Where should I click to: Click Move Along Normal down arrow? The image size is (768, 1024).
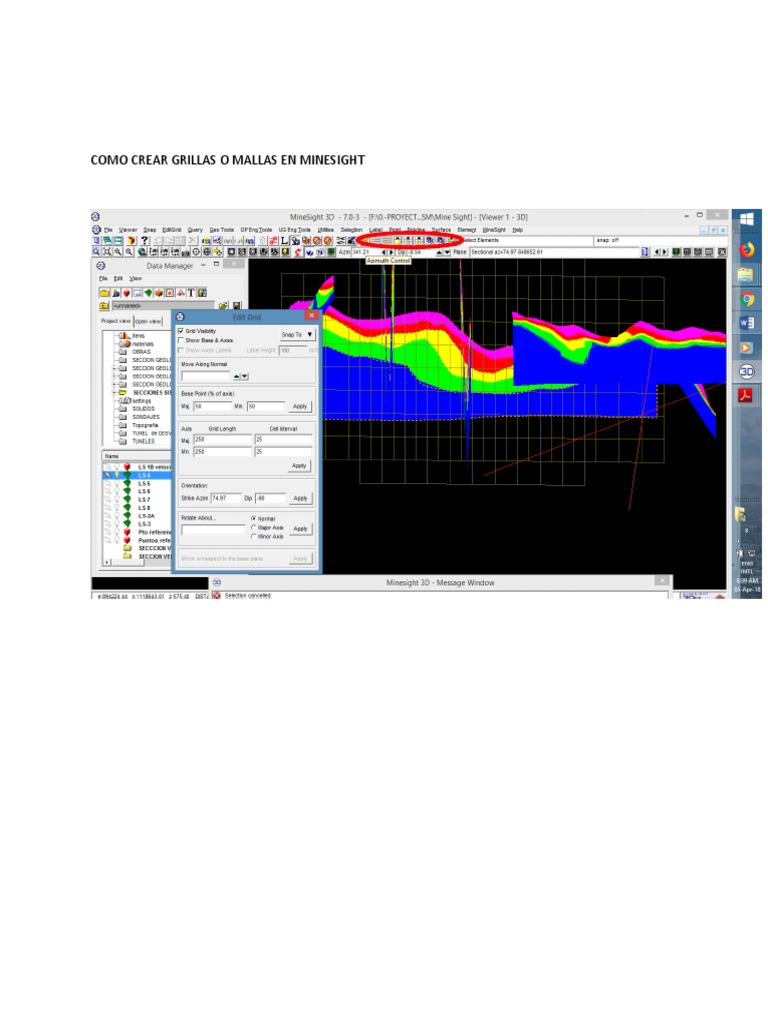245,377
